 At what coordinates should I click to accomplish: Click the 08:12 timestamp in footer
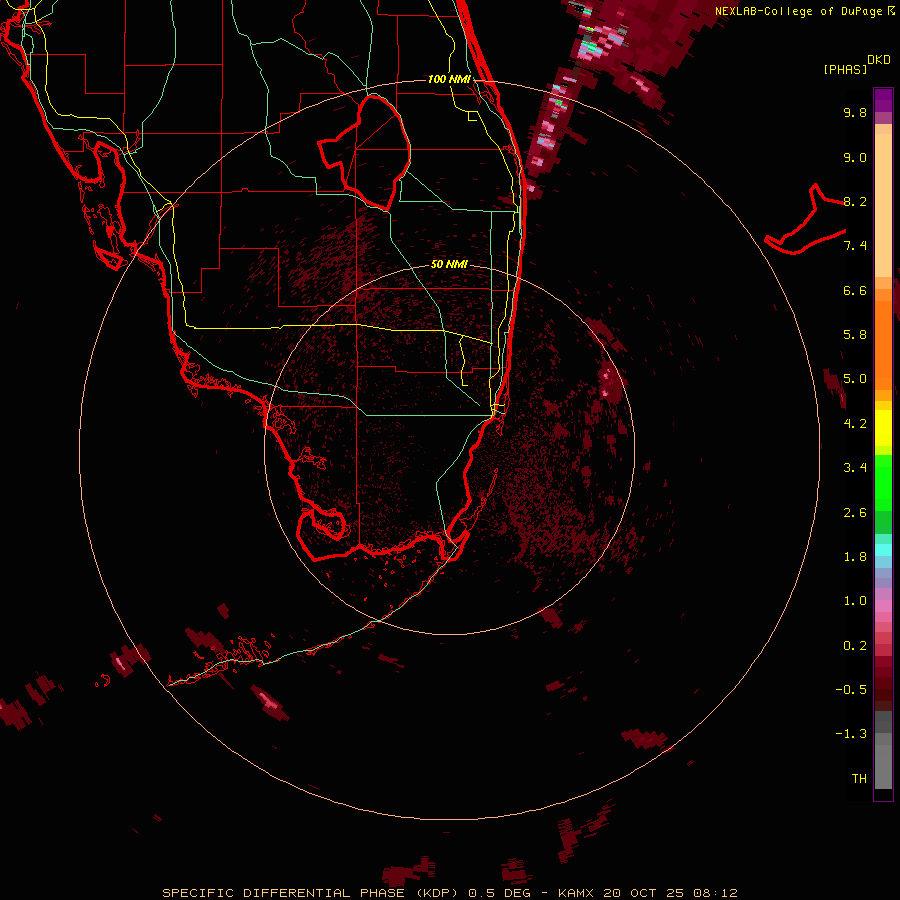pos(715,893)
